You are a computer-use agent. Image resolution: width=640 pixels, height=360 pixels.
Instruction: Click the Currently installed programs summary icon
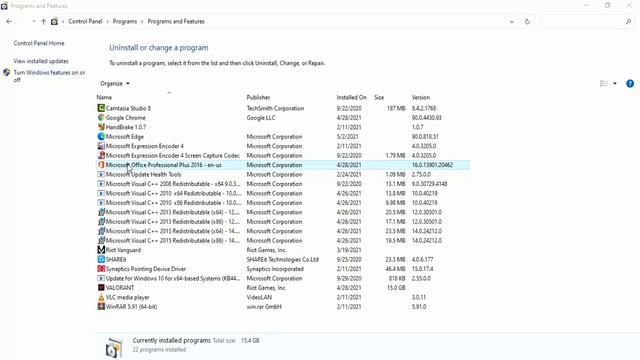coord(113,347)
